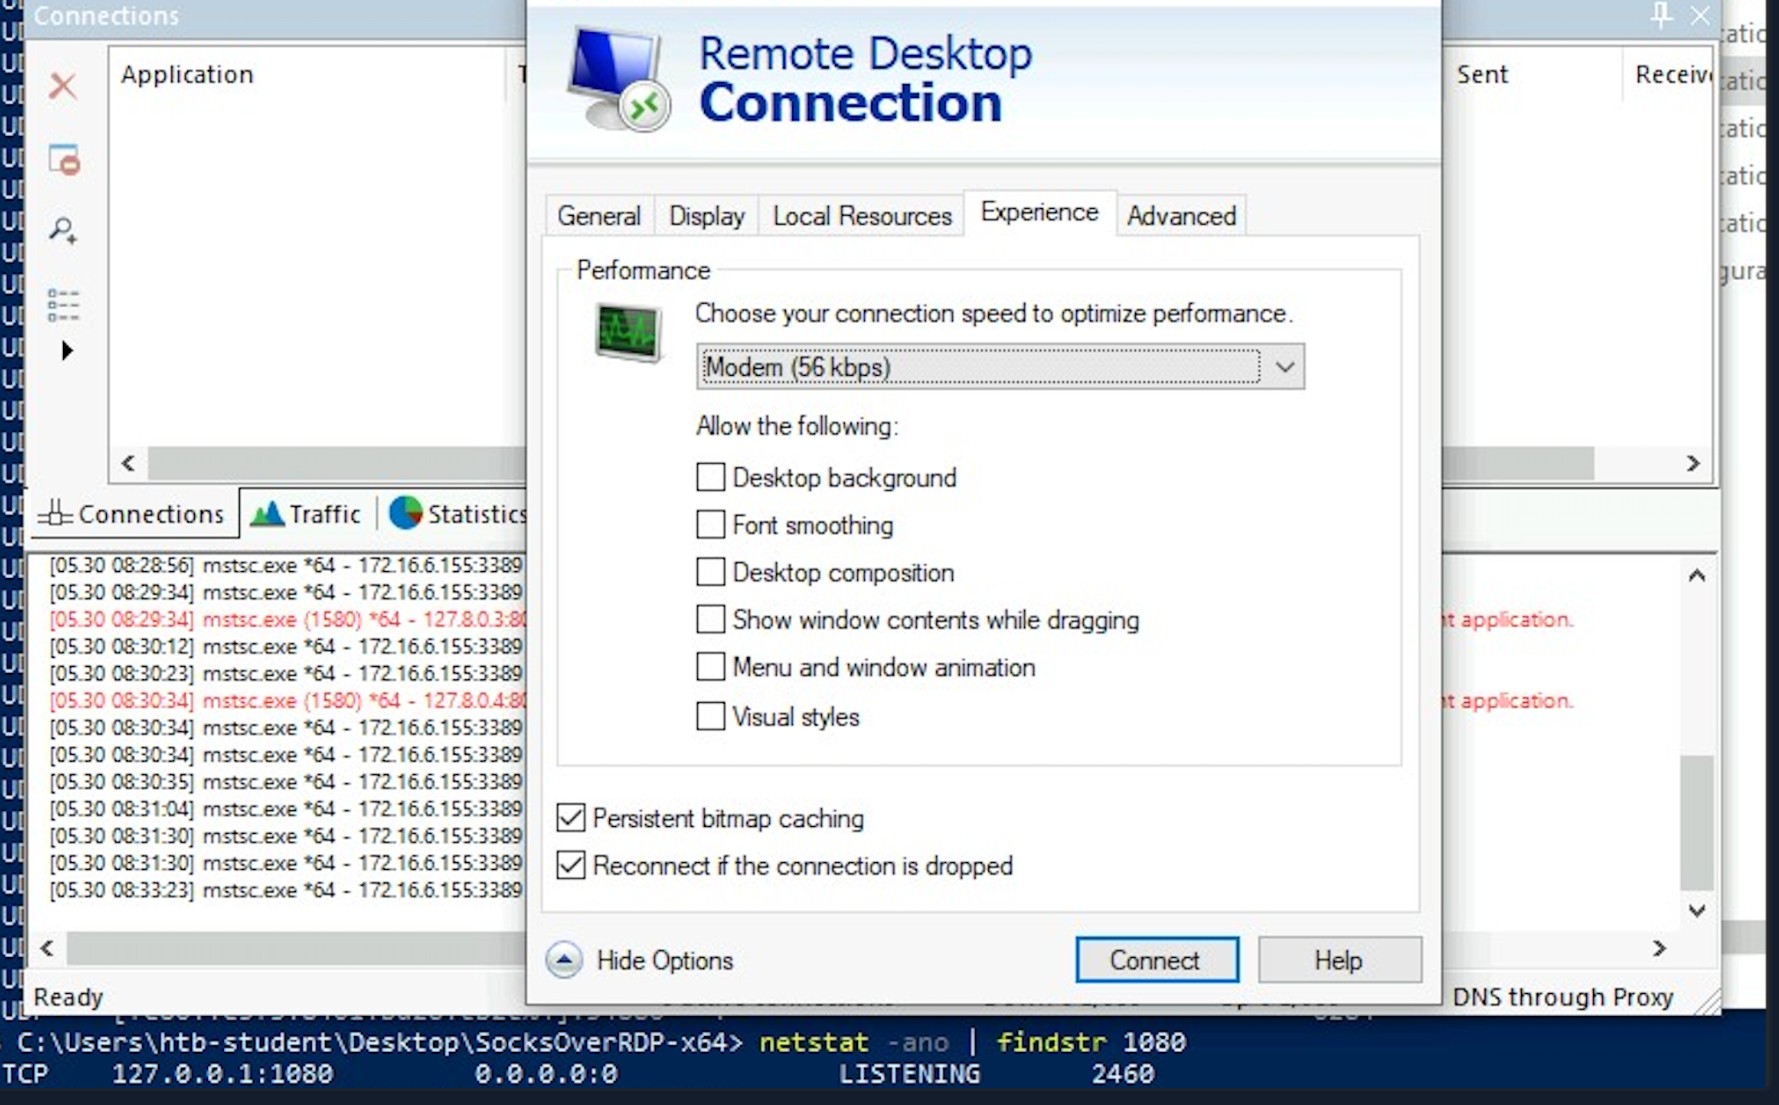Check Show window contents while dragging
This screenshot has height=1105, width=1779.
[710, 619]
